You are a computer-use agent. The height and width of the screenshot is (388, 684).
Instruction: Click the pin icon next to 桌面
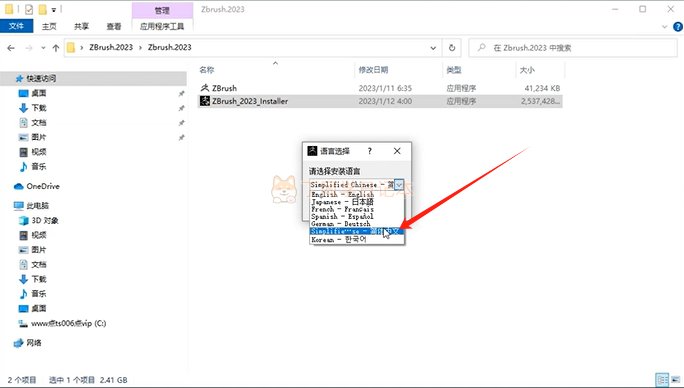pyautogui.click(x=181, y=93)
